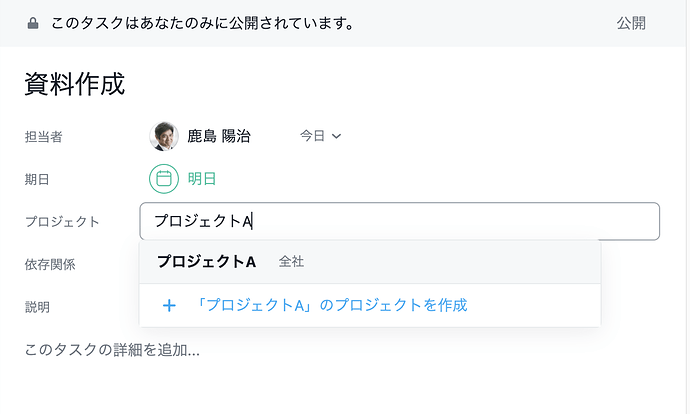Click the lock icon in the privacy banner
Viewport: 690px width, 414px height.
pyautogui.click(x=33, y=23)
